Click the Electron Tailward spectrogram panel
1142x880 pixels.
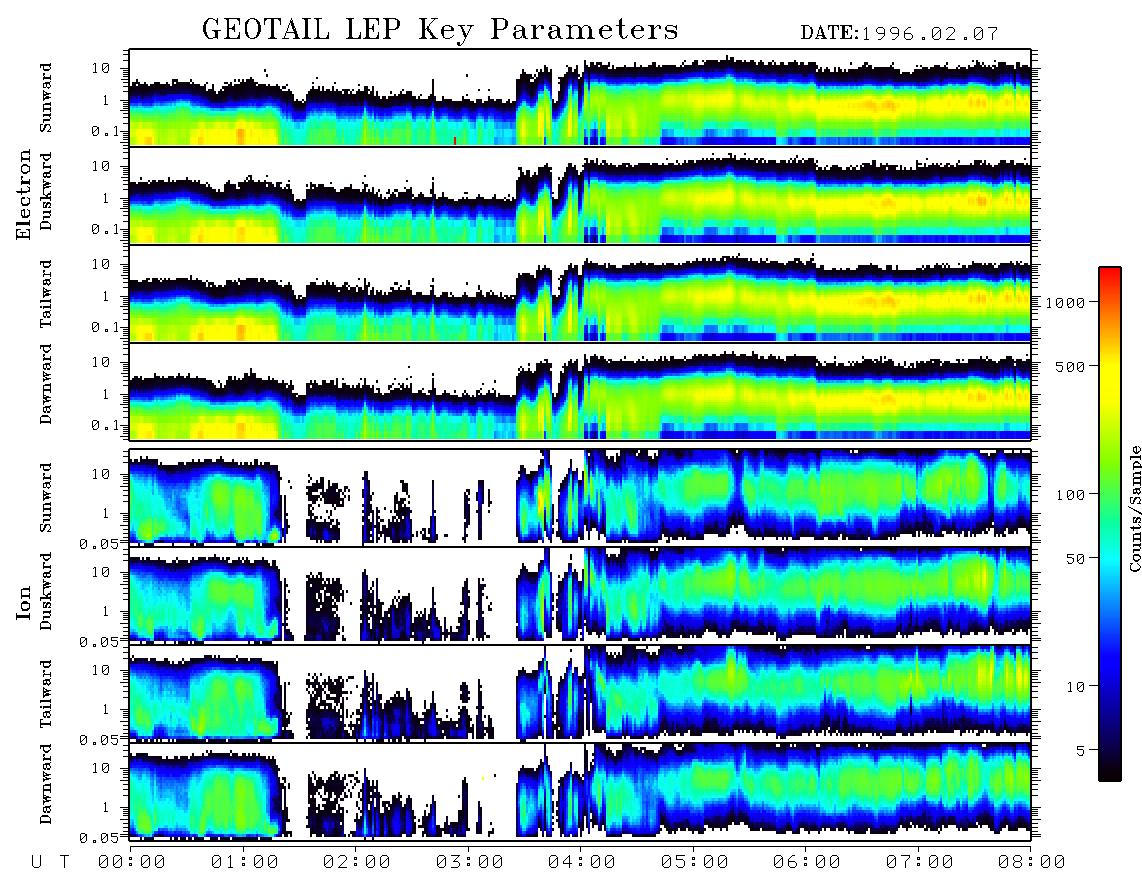580,294
